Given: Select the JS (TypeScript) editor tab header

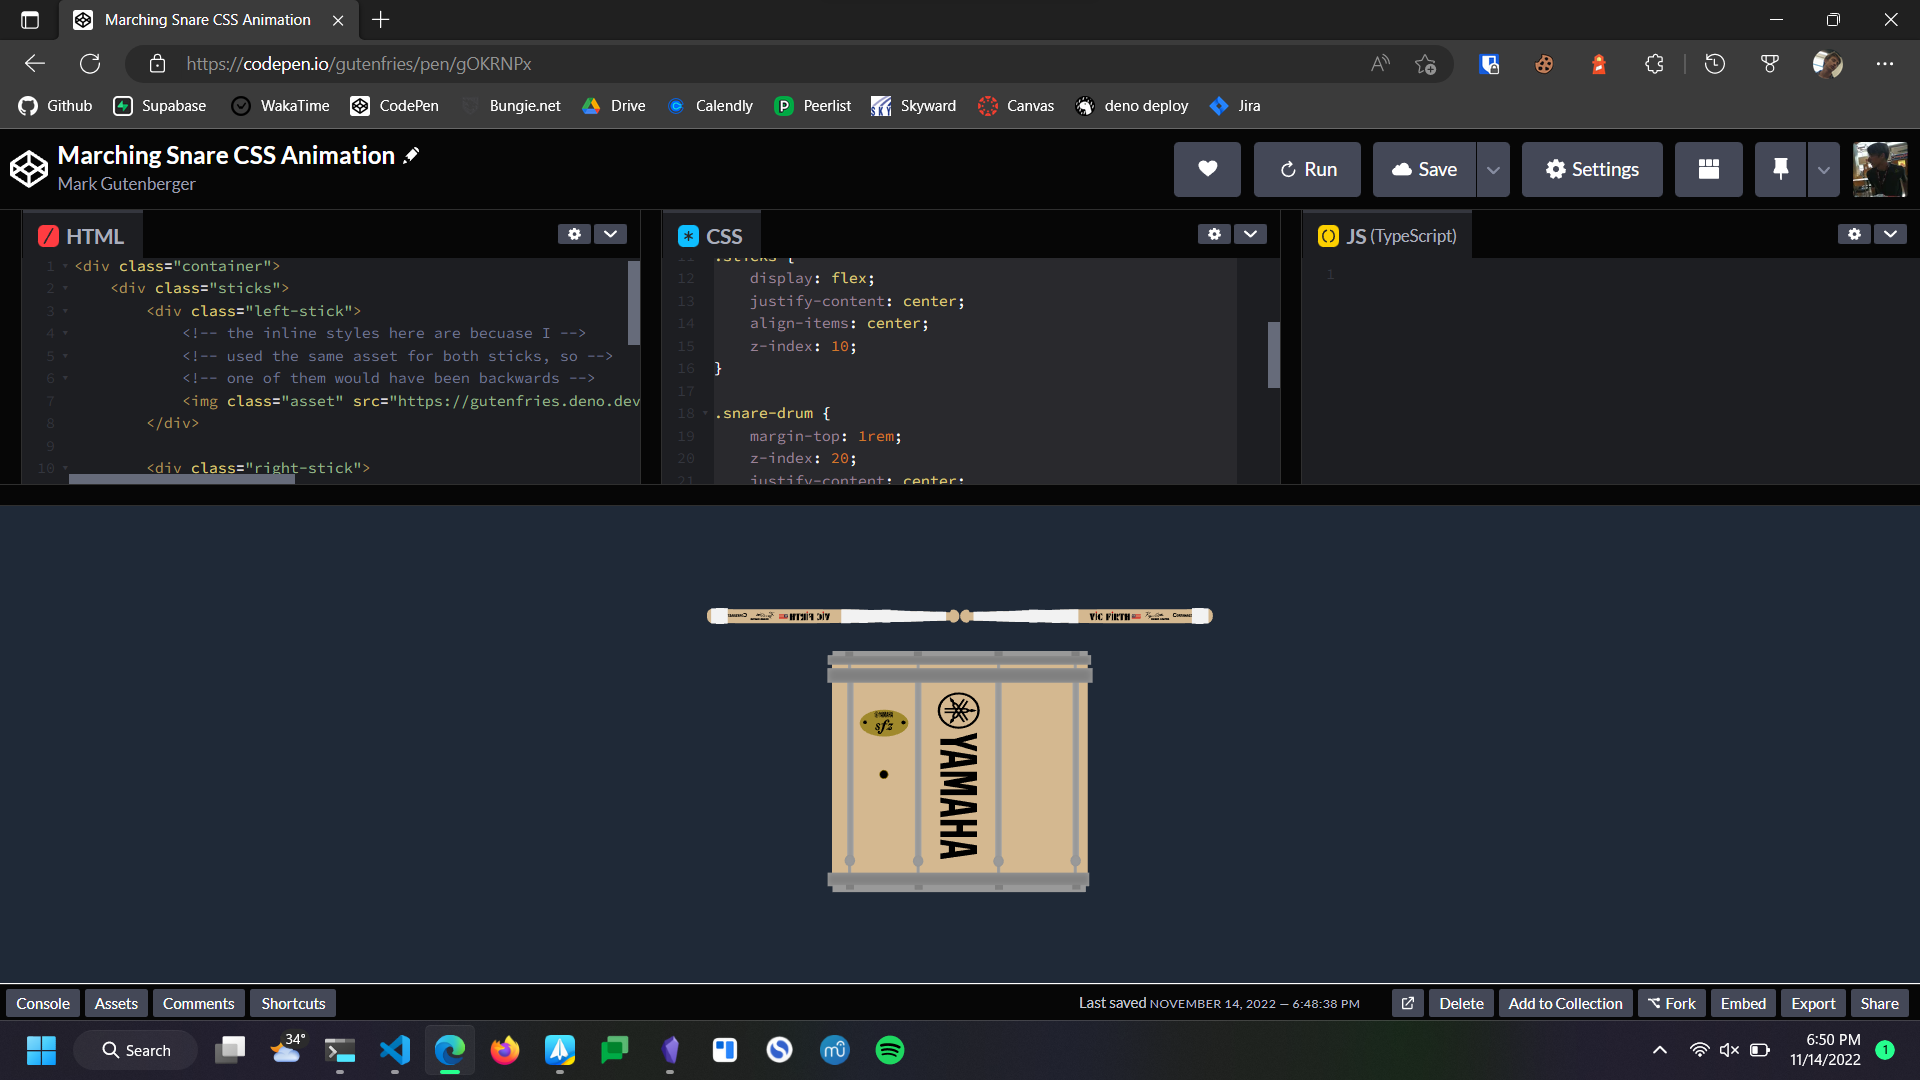Looking at the screenshot, I should (x=1387, y=236).
